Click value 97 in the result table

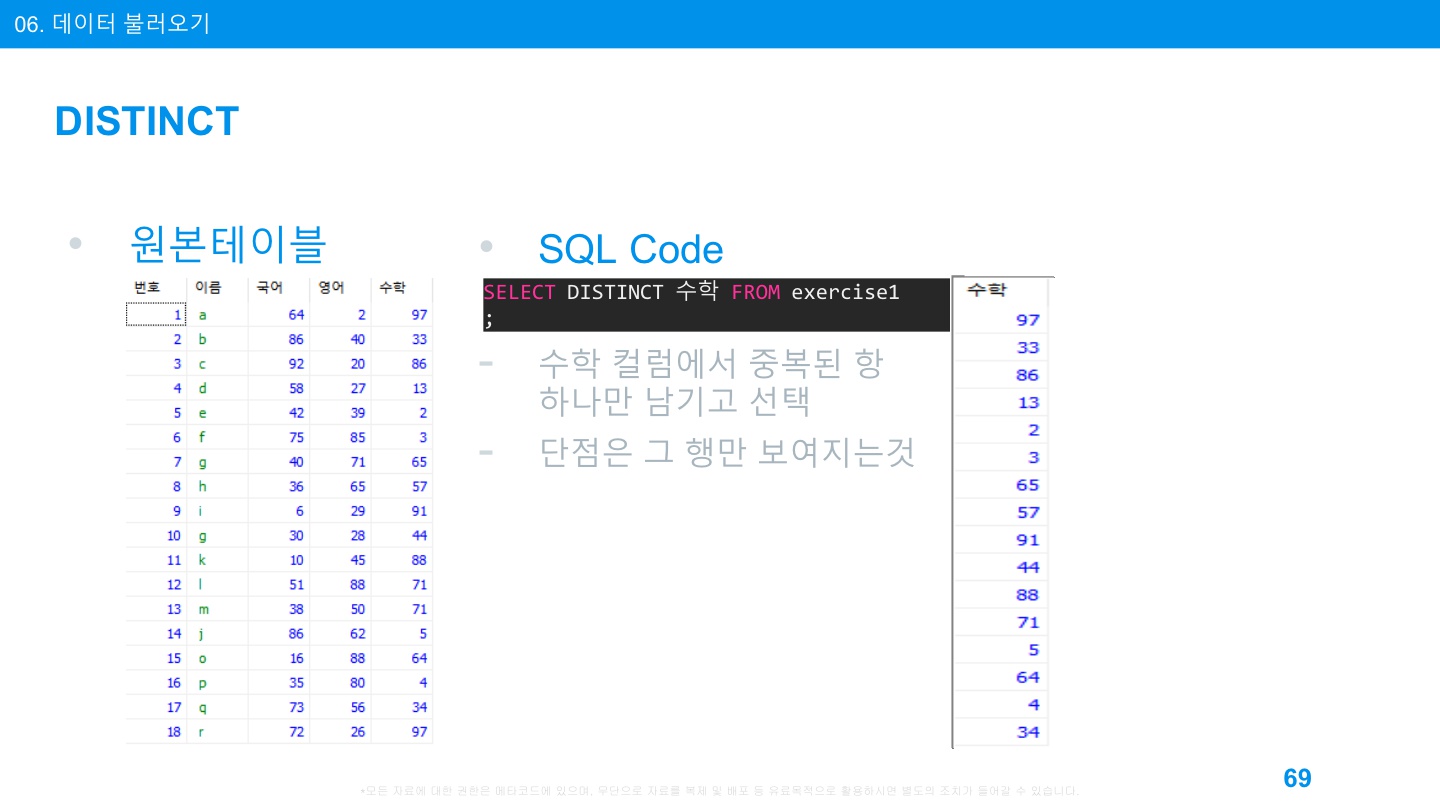tap(1028, 320)
